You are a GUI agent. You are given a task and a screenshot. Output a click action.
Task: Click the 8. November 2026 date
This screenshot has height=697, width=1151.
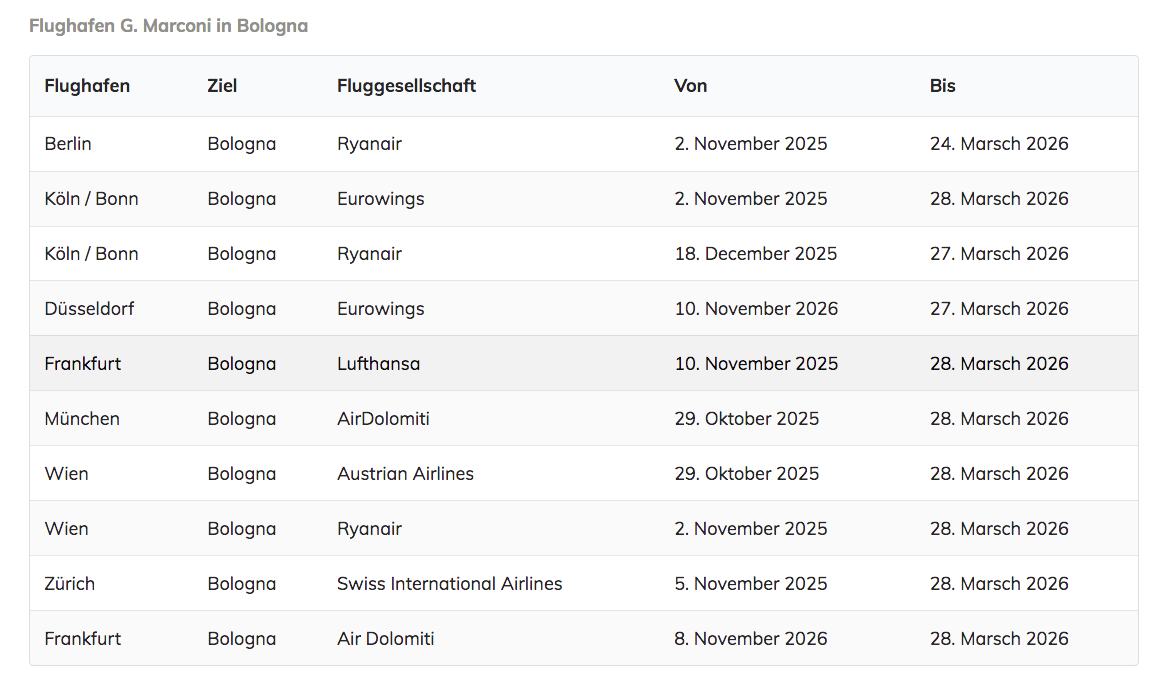coord(750,639)
